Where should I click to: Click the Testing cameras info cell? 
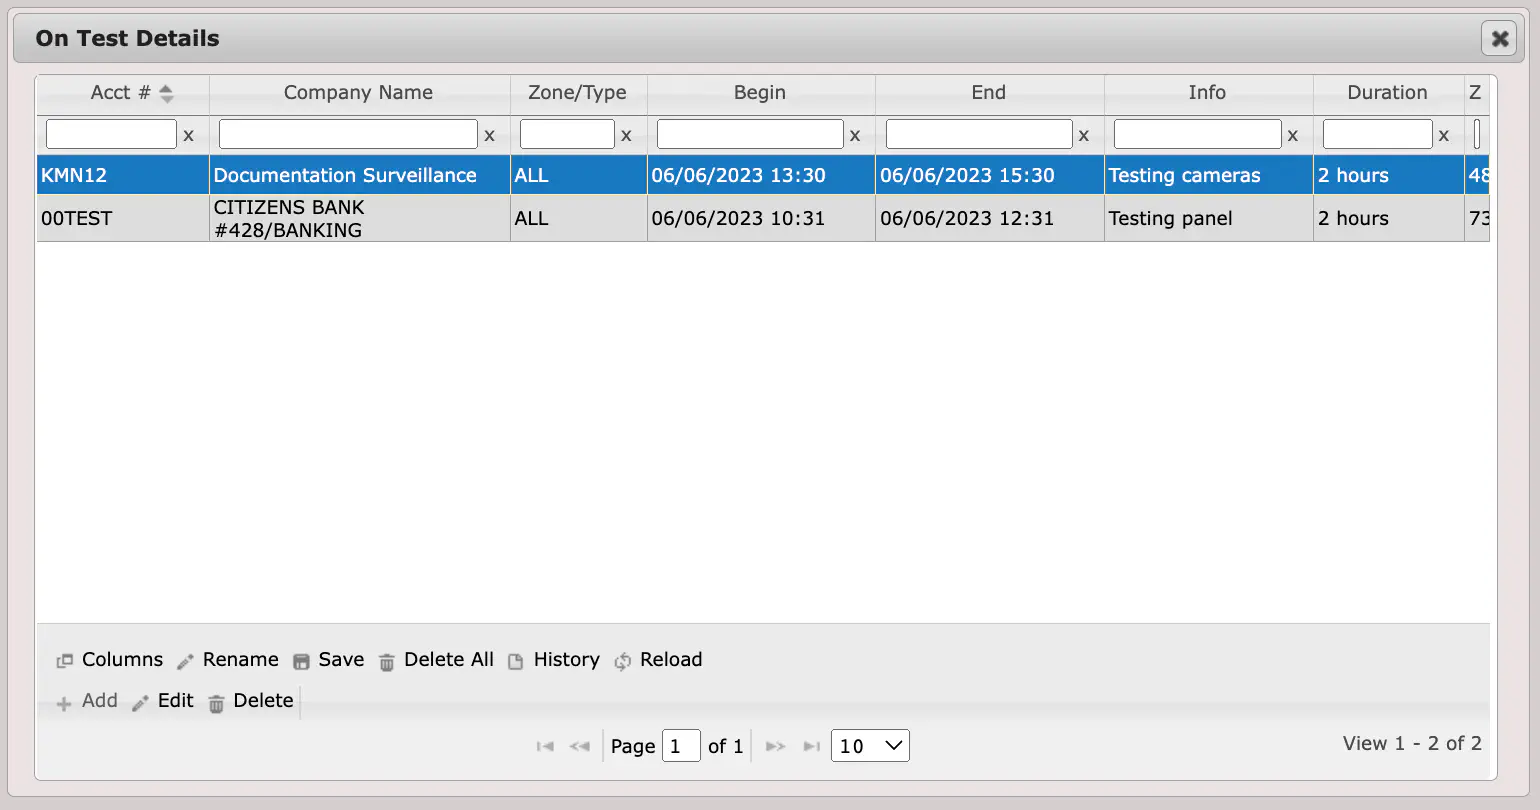[x=1208, y=175]
